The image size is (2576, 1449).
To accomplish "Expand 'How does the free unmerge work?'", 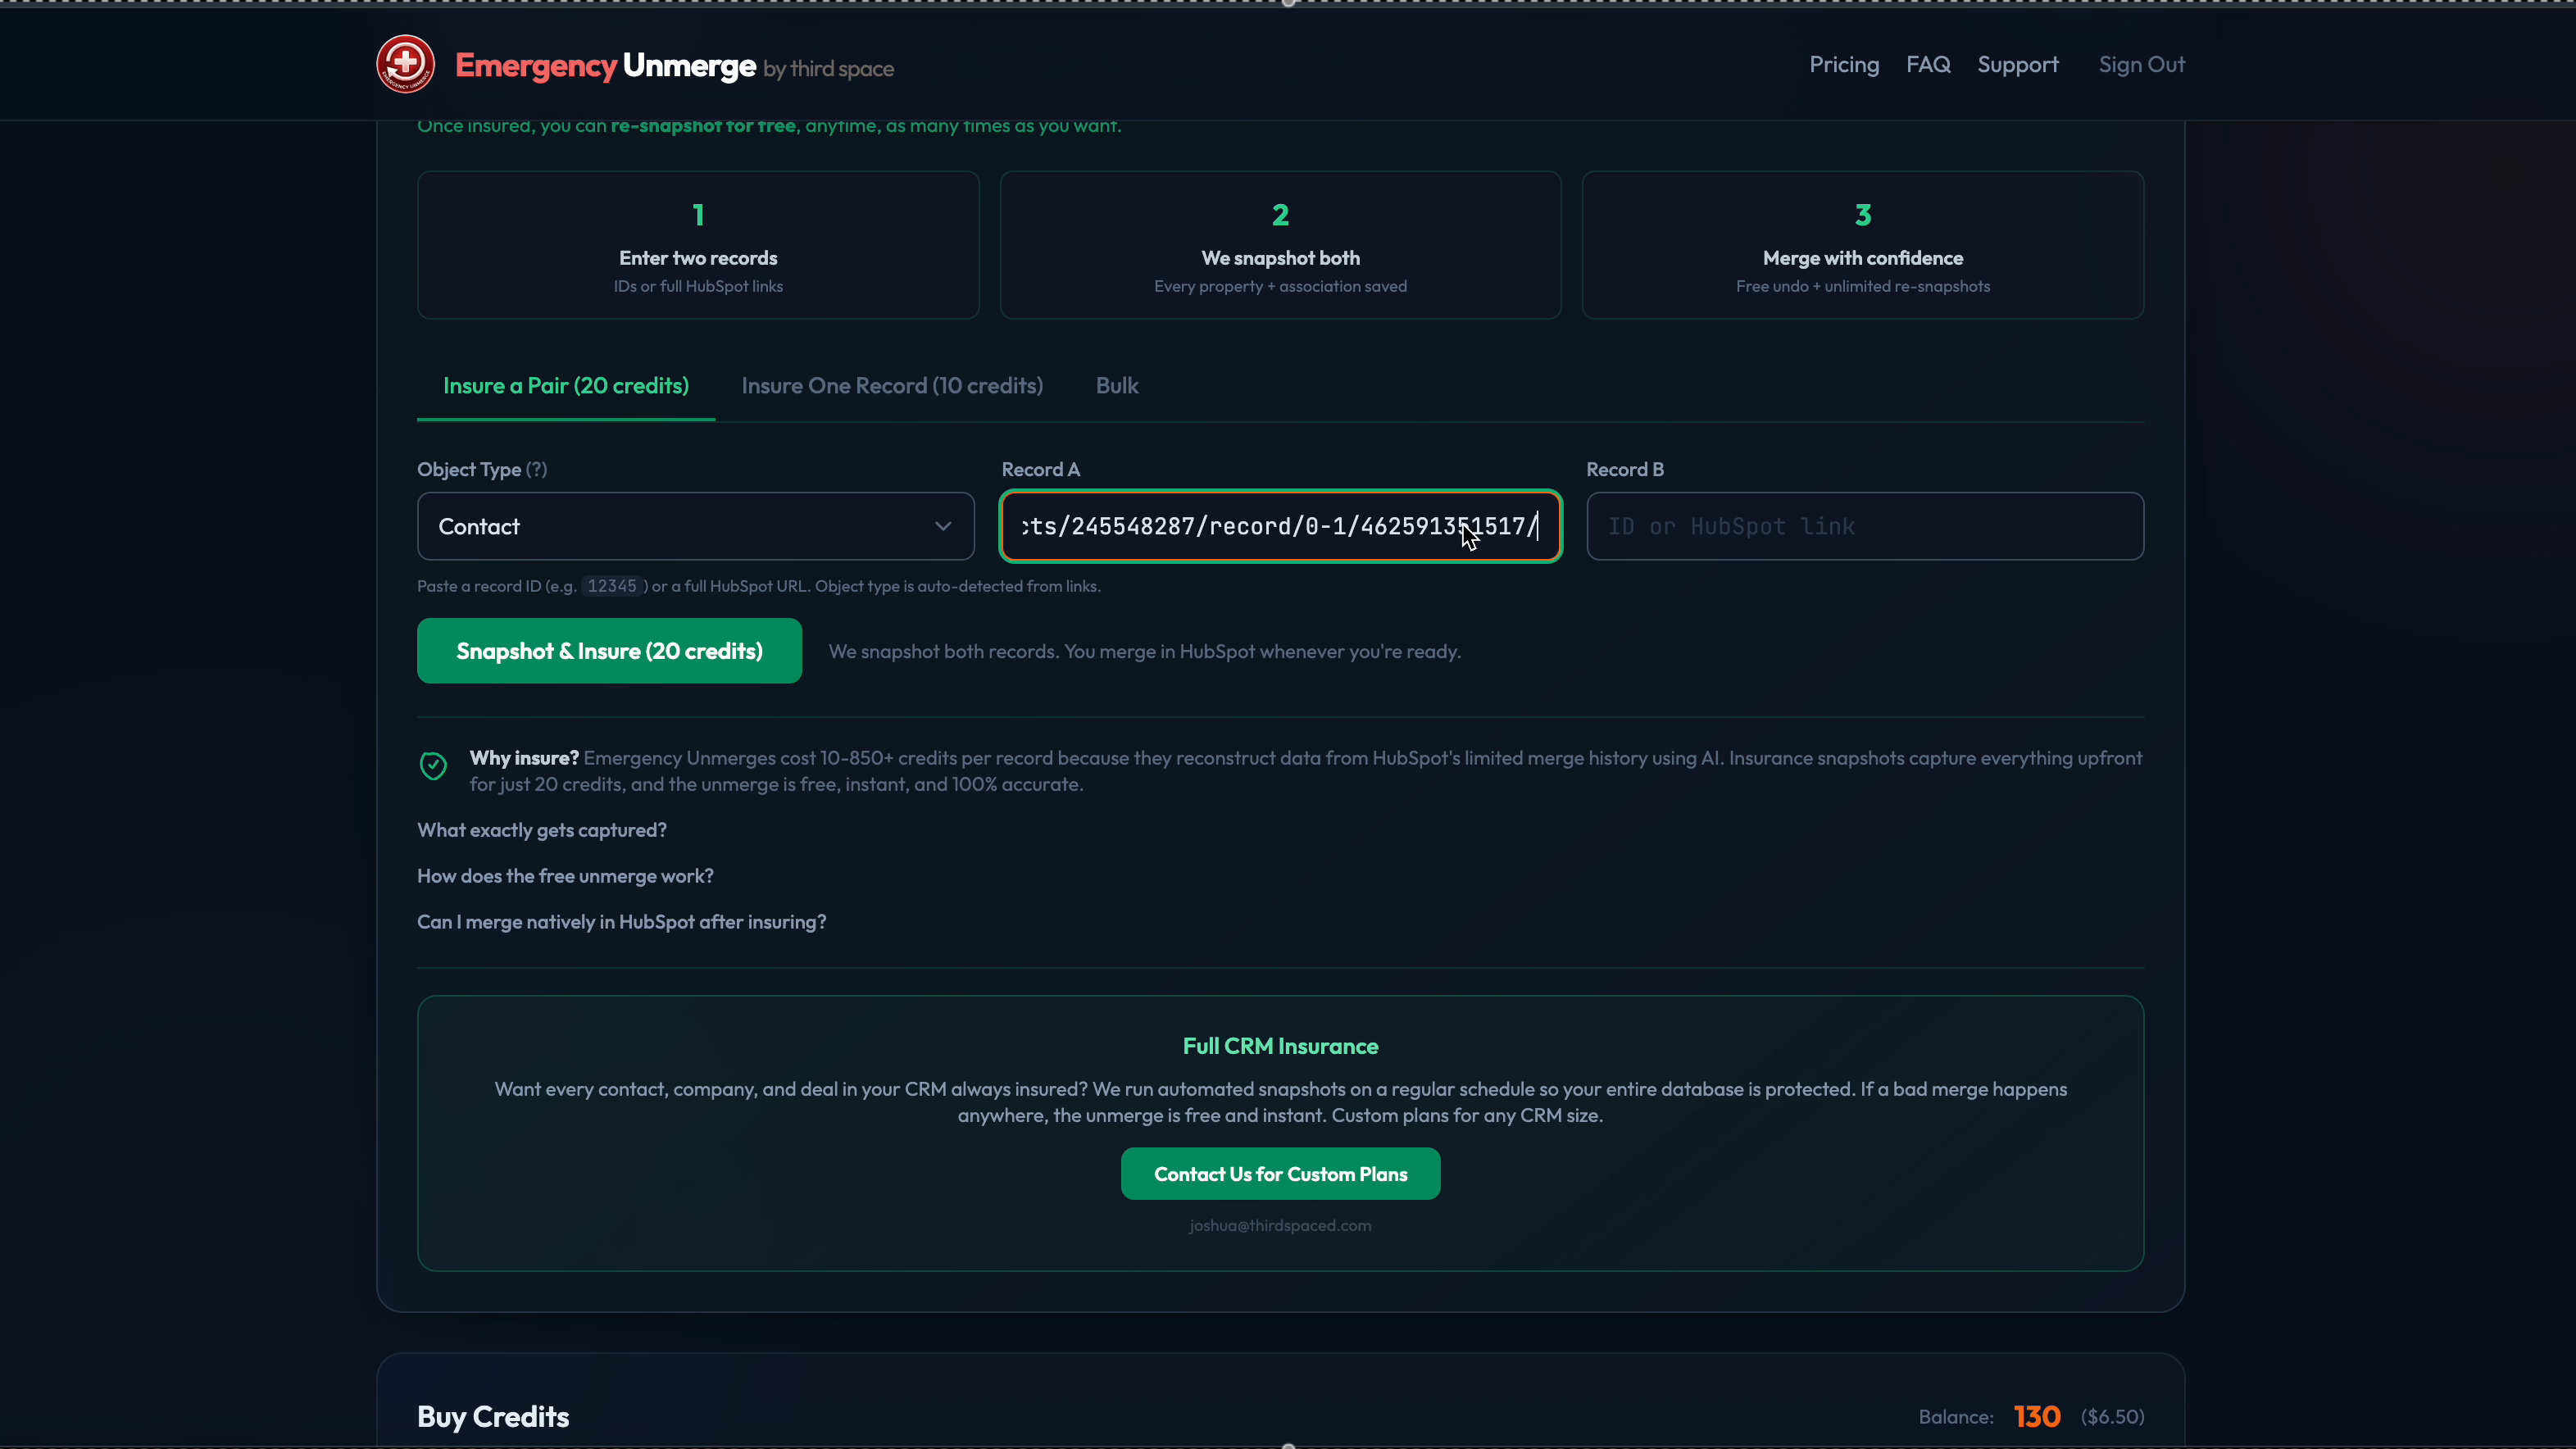I will (x=565, y=876).
